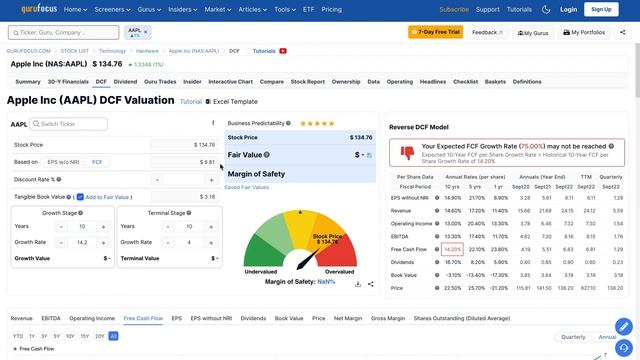Click Revenue row info icon
The image size is (640, 360).
click(x=437, y=211)
